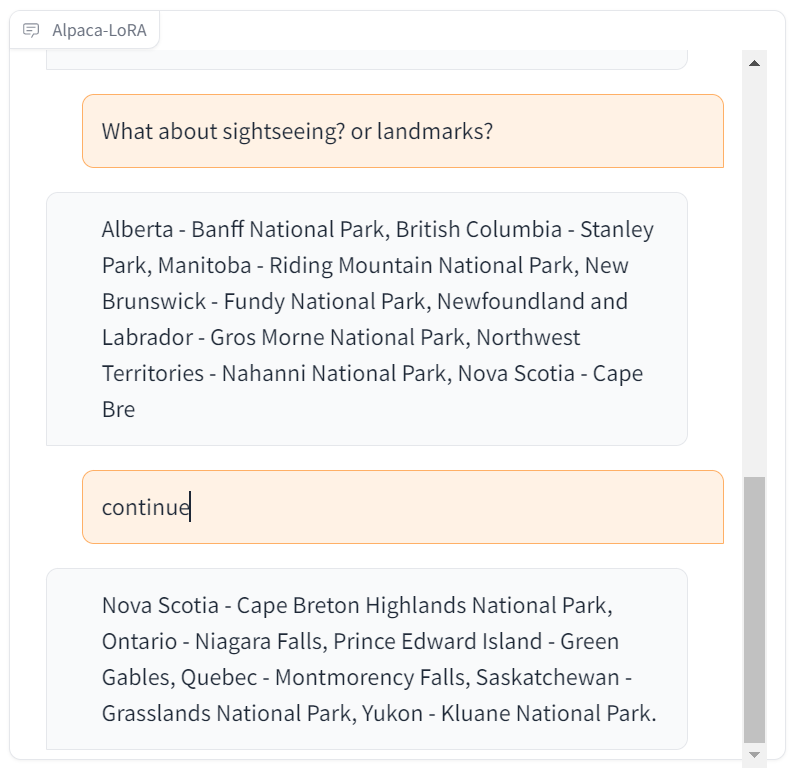Click 'Nahanni National Park' in the first reply
The width and height of the screenshot is (793, 782).
click(x=334, y=374)
